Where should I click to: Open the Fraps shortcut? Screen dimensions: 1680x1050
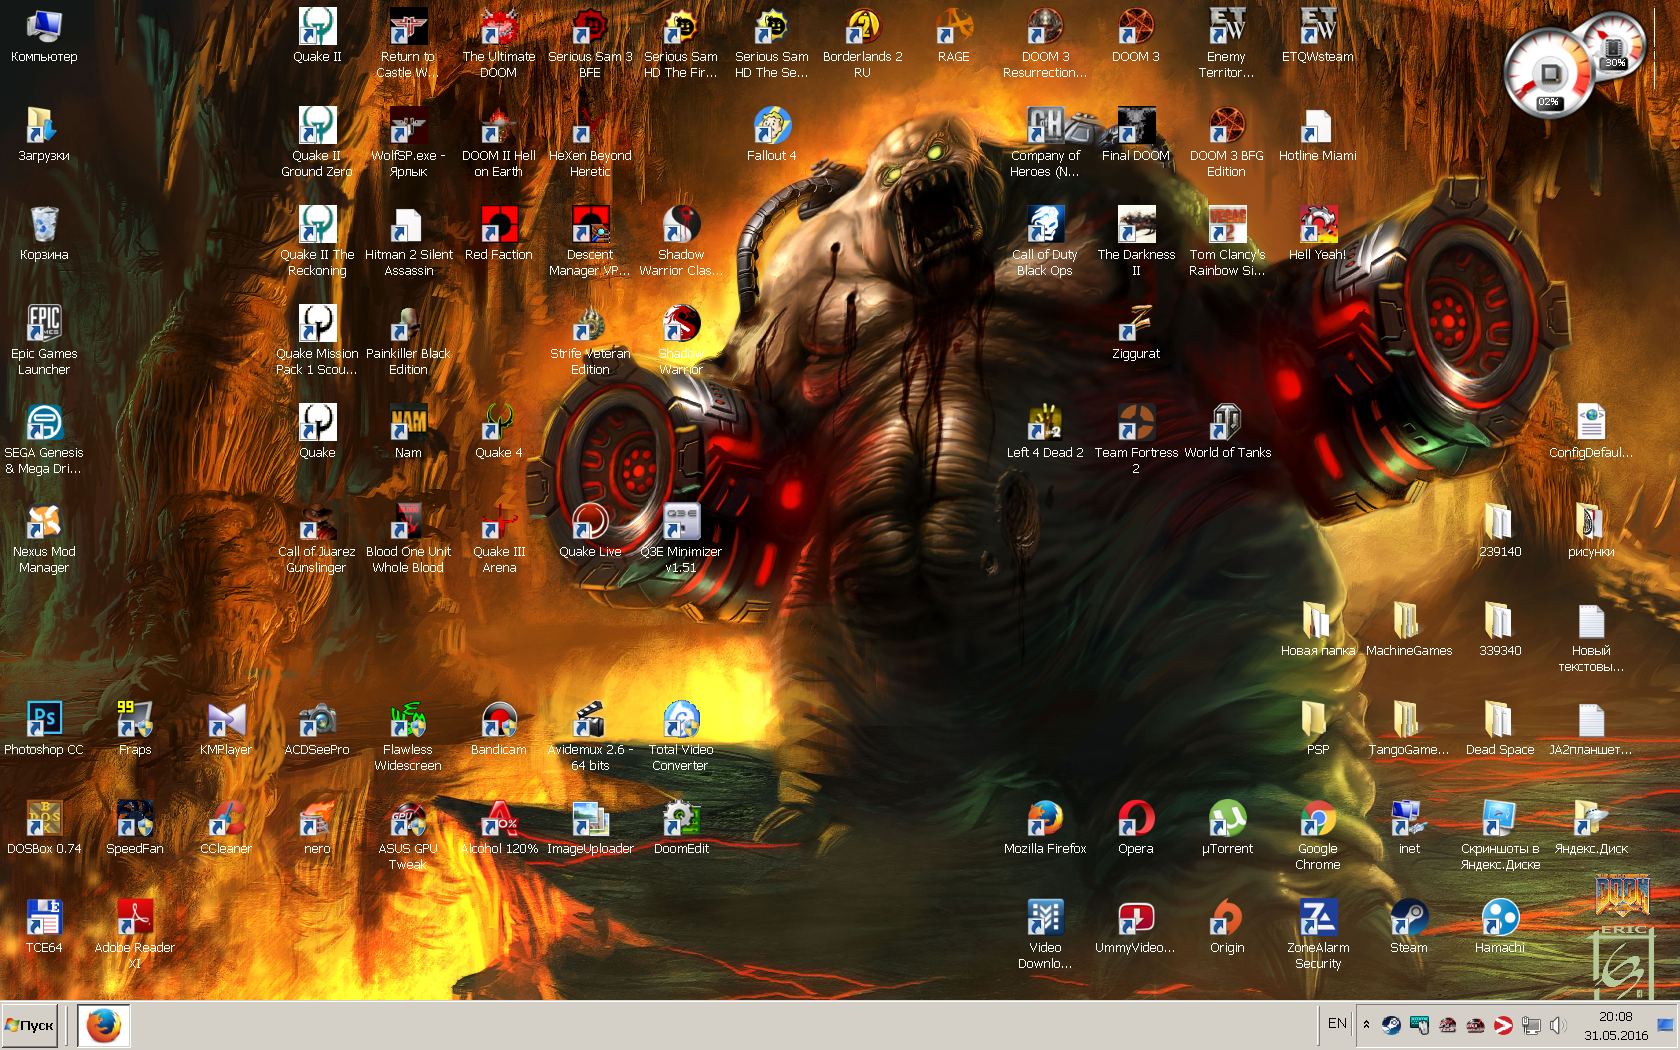(x=135, y=728)
